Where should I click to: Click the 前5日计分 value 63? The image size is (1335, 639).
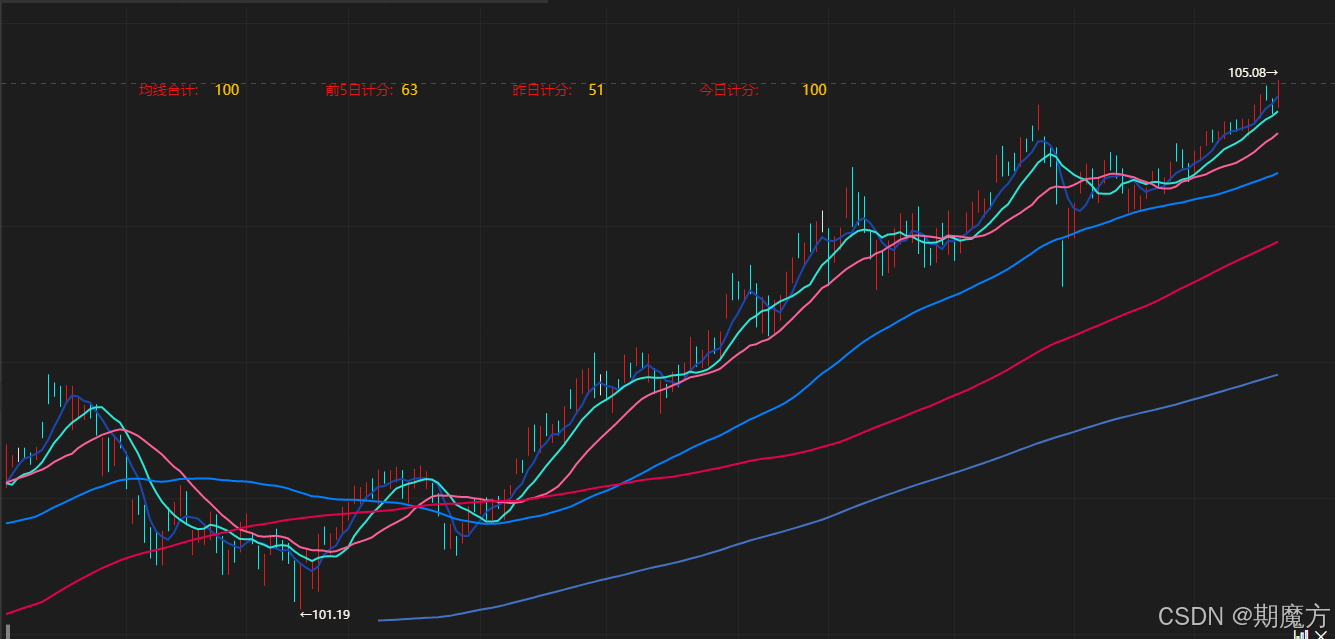[x=410, y=90]
